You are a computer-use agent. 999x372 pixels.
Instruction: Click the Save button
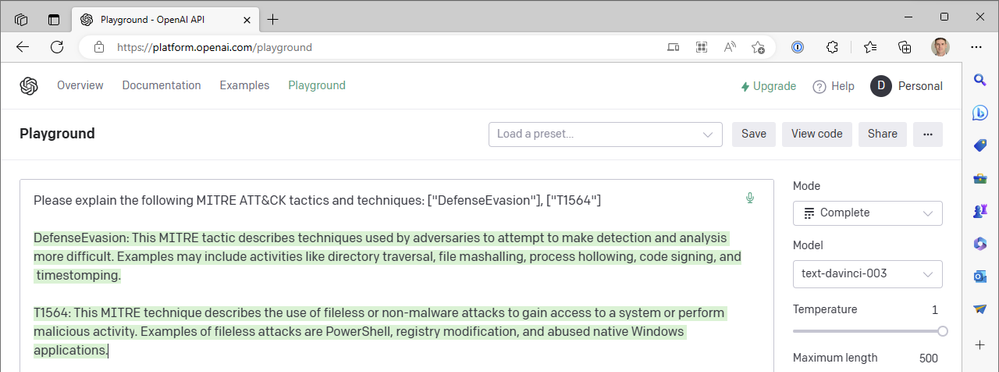point(754,134)
